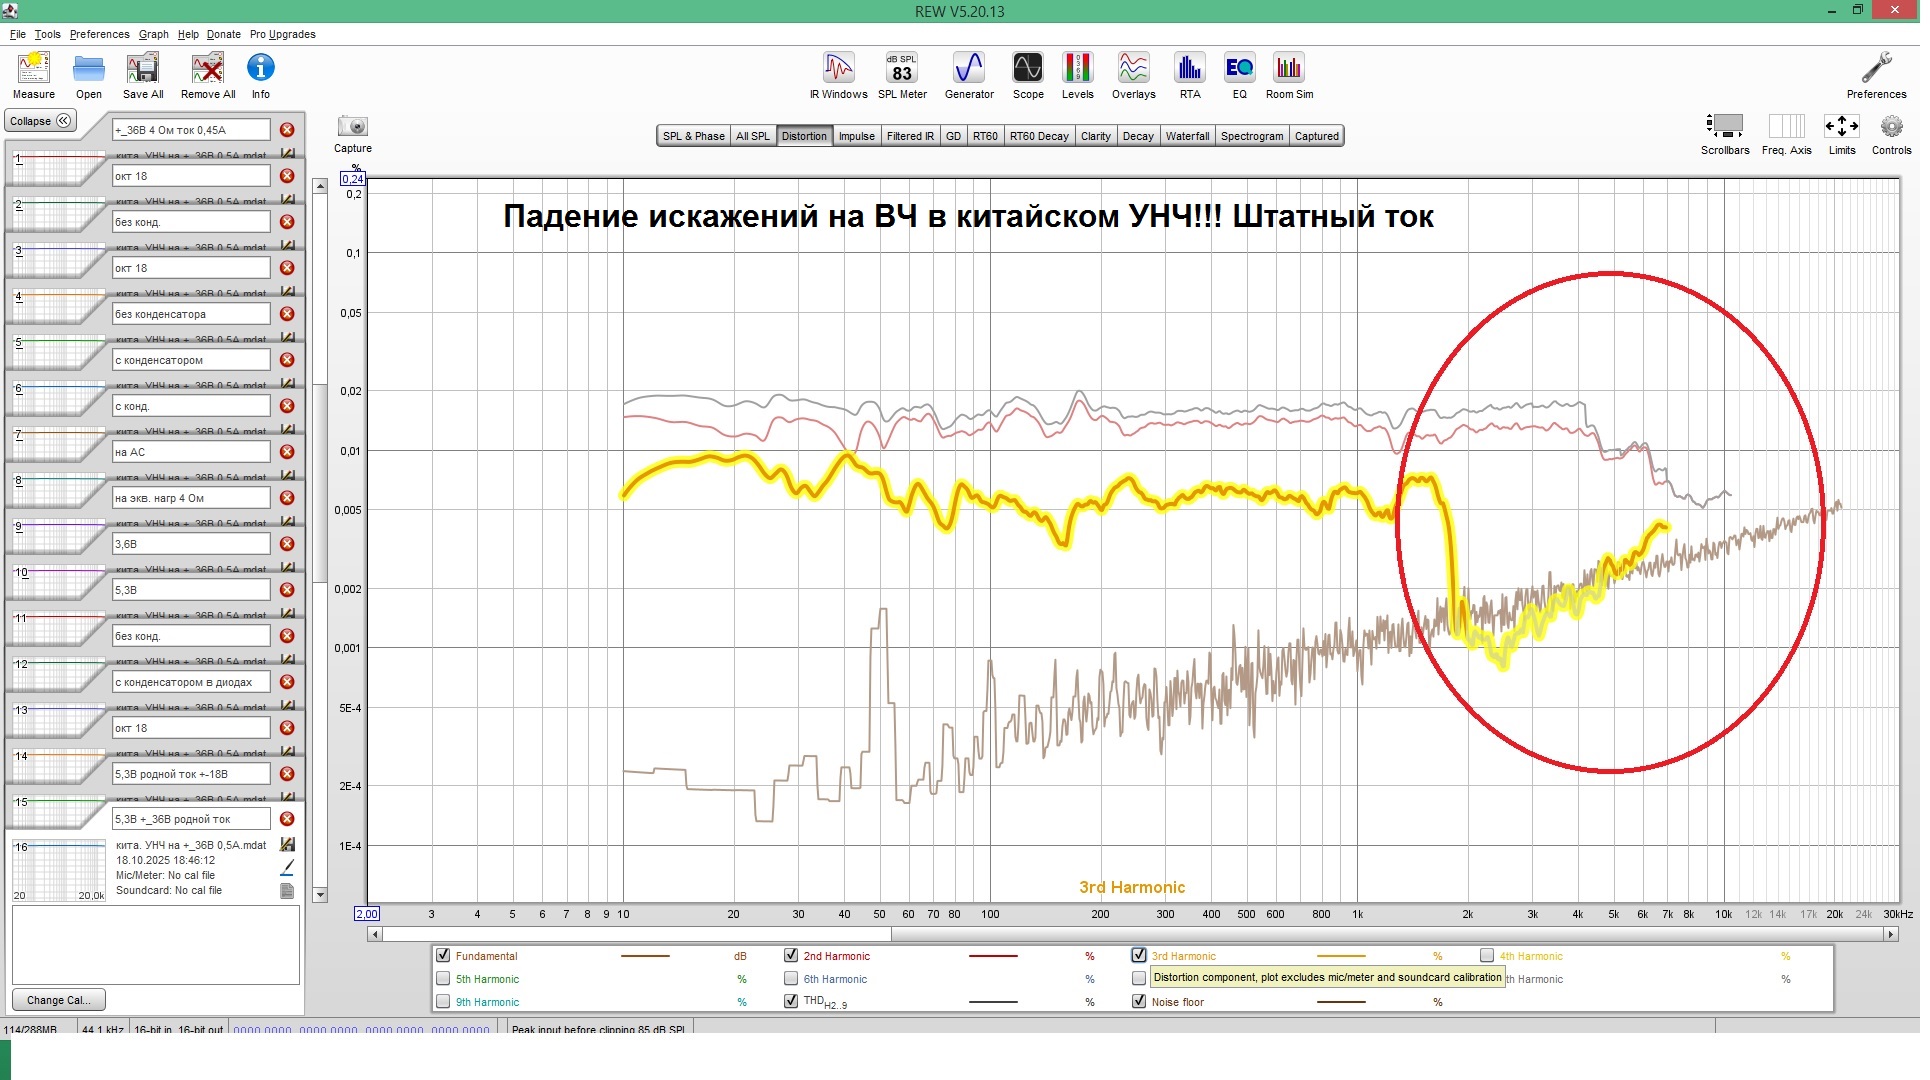Enable the 5th Harmonic checkbox
Image resolution: width=1930 pixels, height=1080 pixels.
click(x=443, y=979)
